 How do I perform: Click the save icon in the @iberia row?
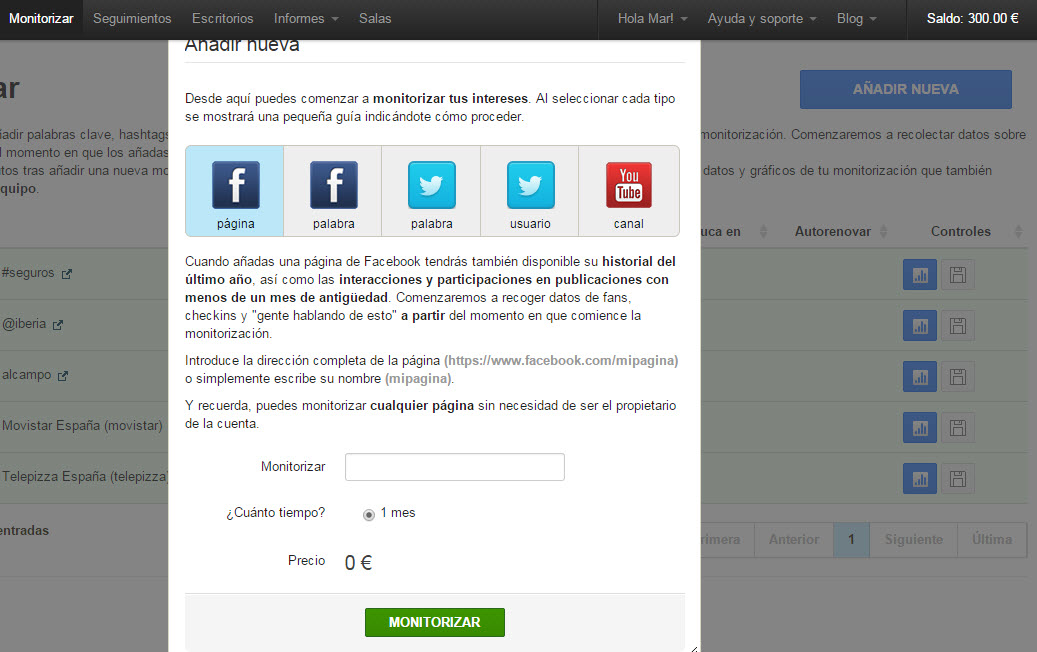pos(957,325)
